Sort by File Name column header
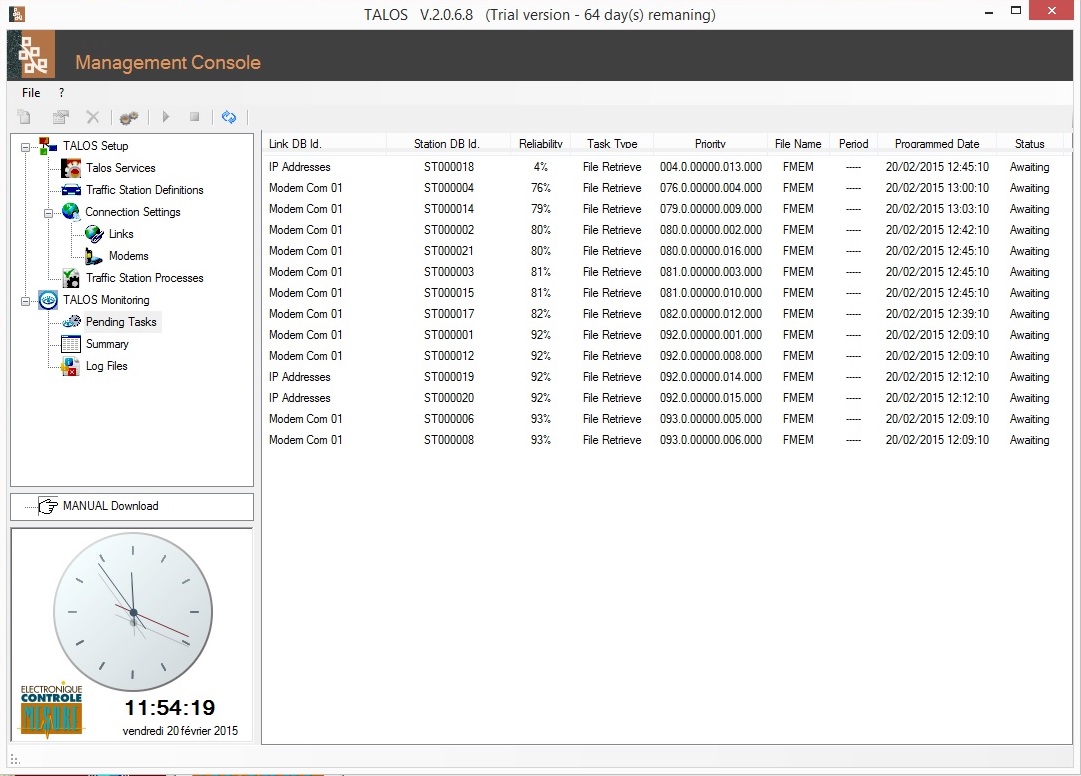Viewport: 1081px width, 776px height. tap(798, 143)
